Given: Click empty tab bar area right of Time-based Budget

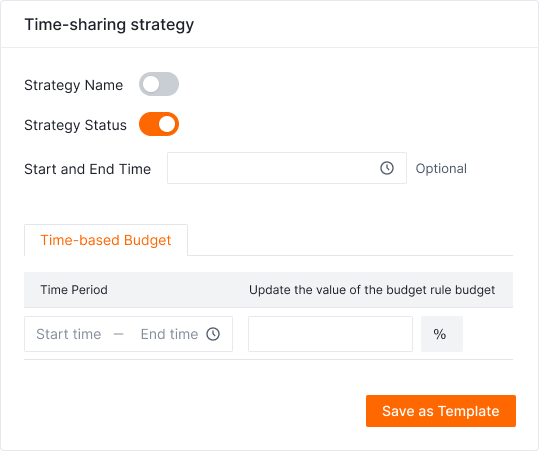Looking at the screenshot, I should coord(350,240).
